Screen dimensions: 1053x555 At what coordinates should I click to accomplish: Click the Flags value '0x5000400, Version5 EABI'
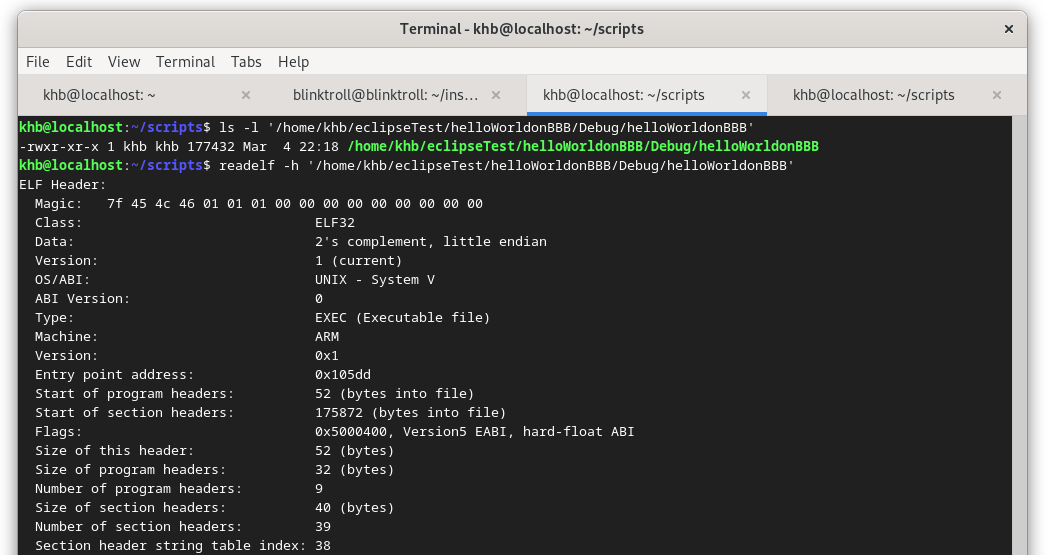[413, 431]
